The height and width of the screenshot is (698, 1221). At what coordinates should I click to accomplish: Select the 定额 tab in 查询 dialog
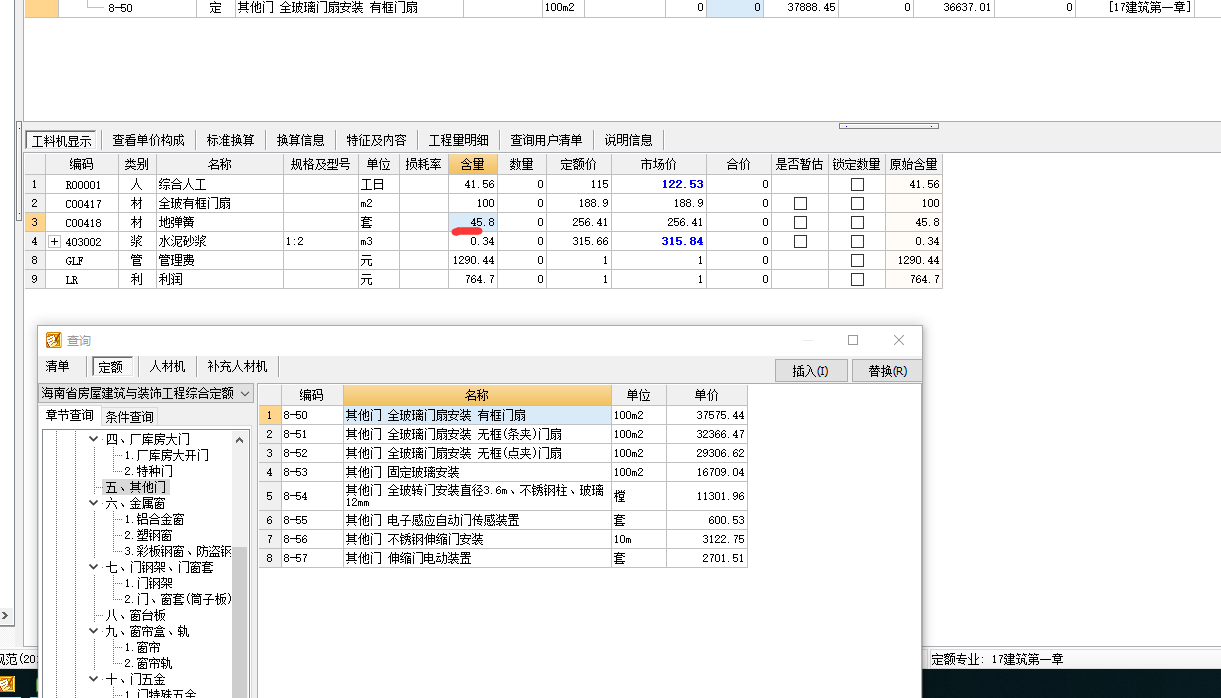(110, 367)
